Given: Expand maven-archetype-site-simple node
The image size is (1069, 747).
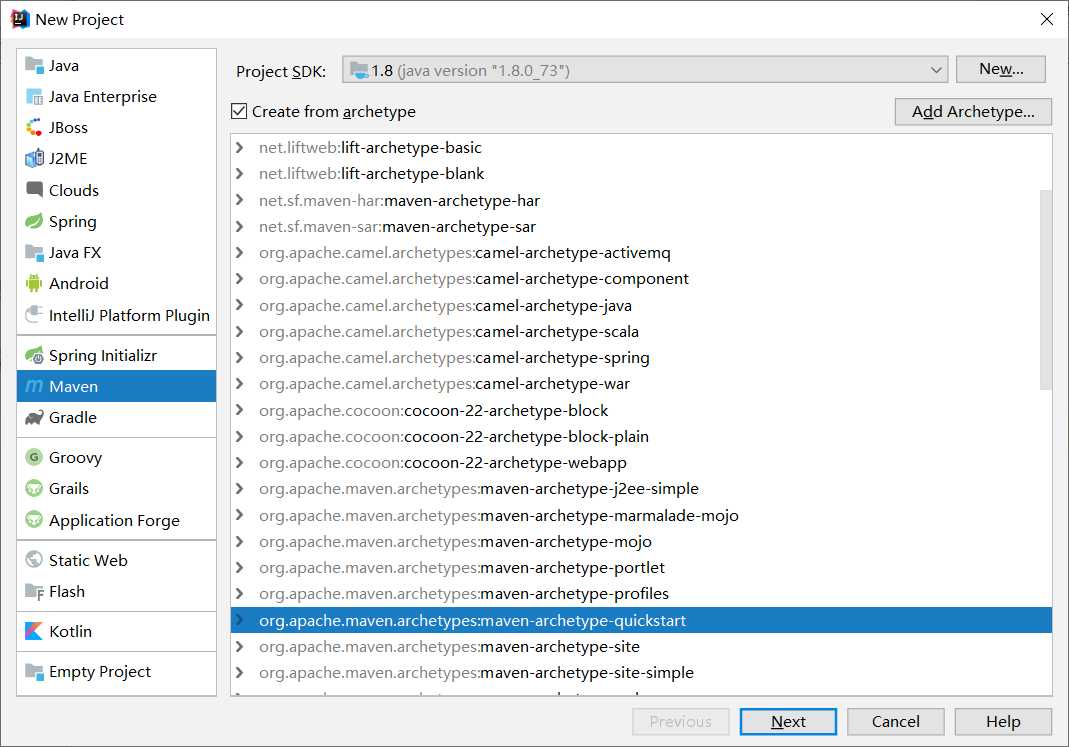Looking at the screenshot, I should (239, 672).
